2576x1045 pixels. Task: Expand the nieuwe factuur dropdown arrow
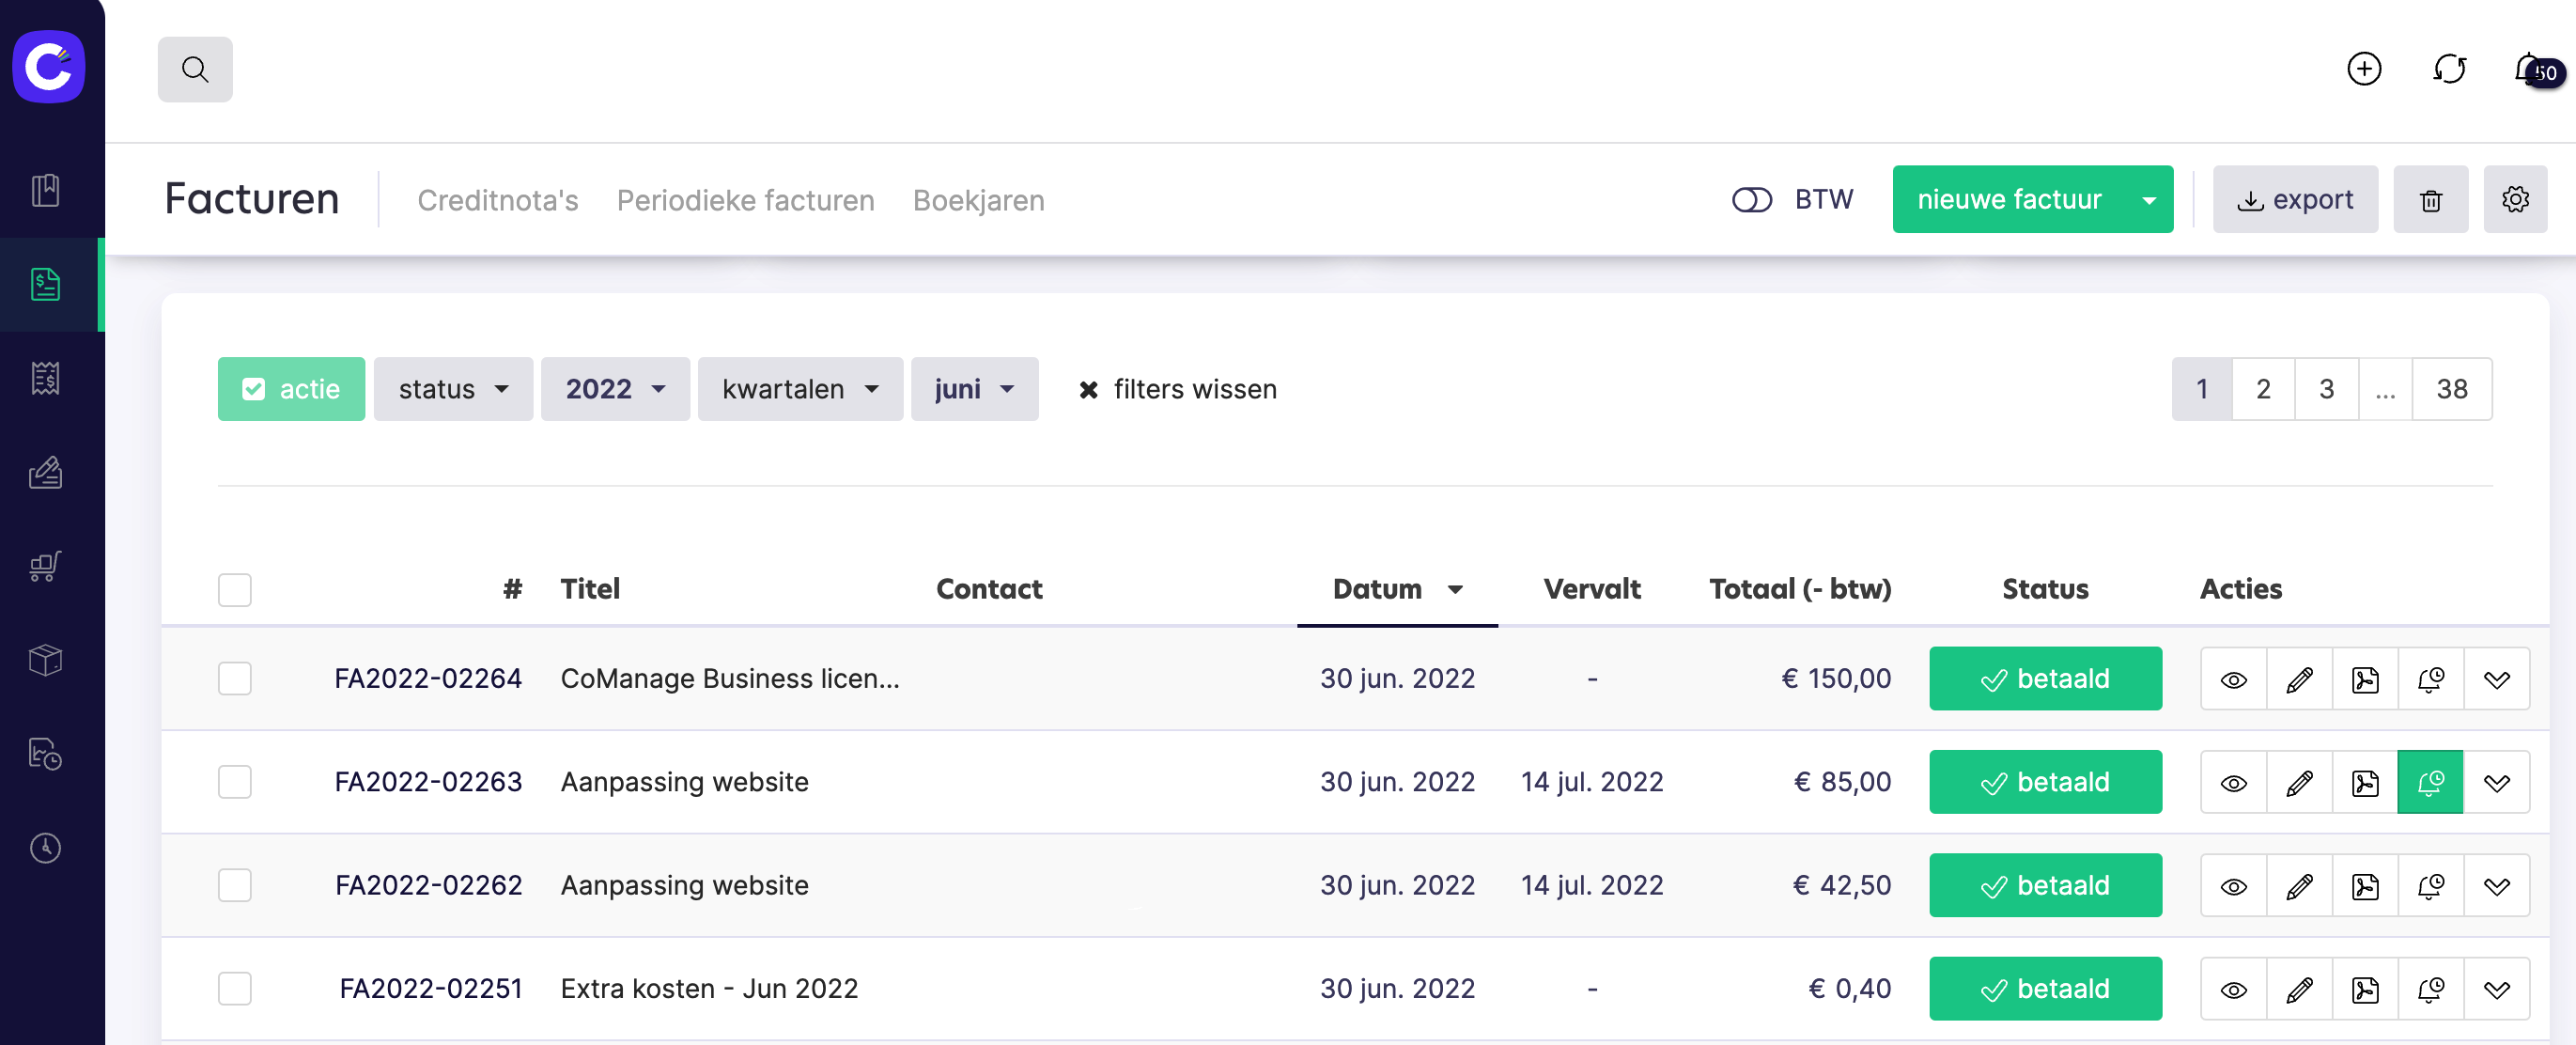2148,199
